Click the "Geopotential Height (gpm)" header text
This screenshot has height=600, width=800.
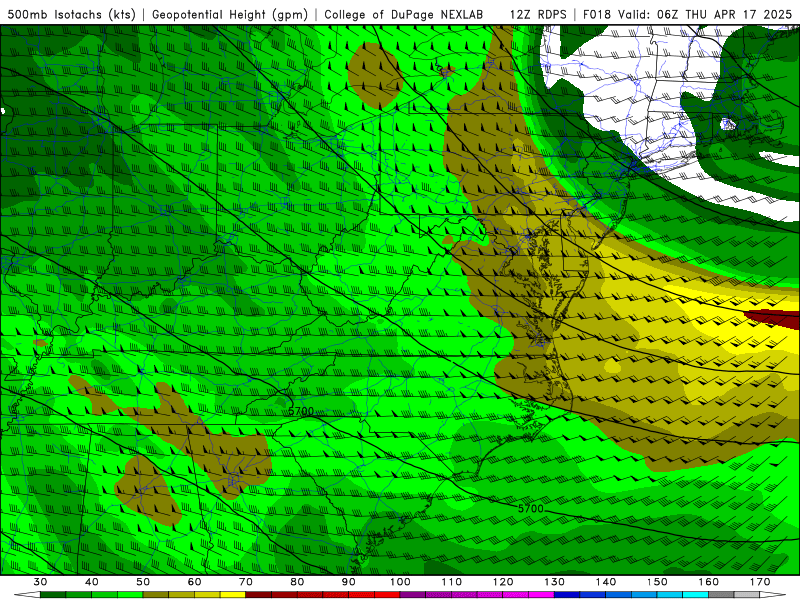(x=230, y=14)
